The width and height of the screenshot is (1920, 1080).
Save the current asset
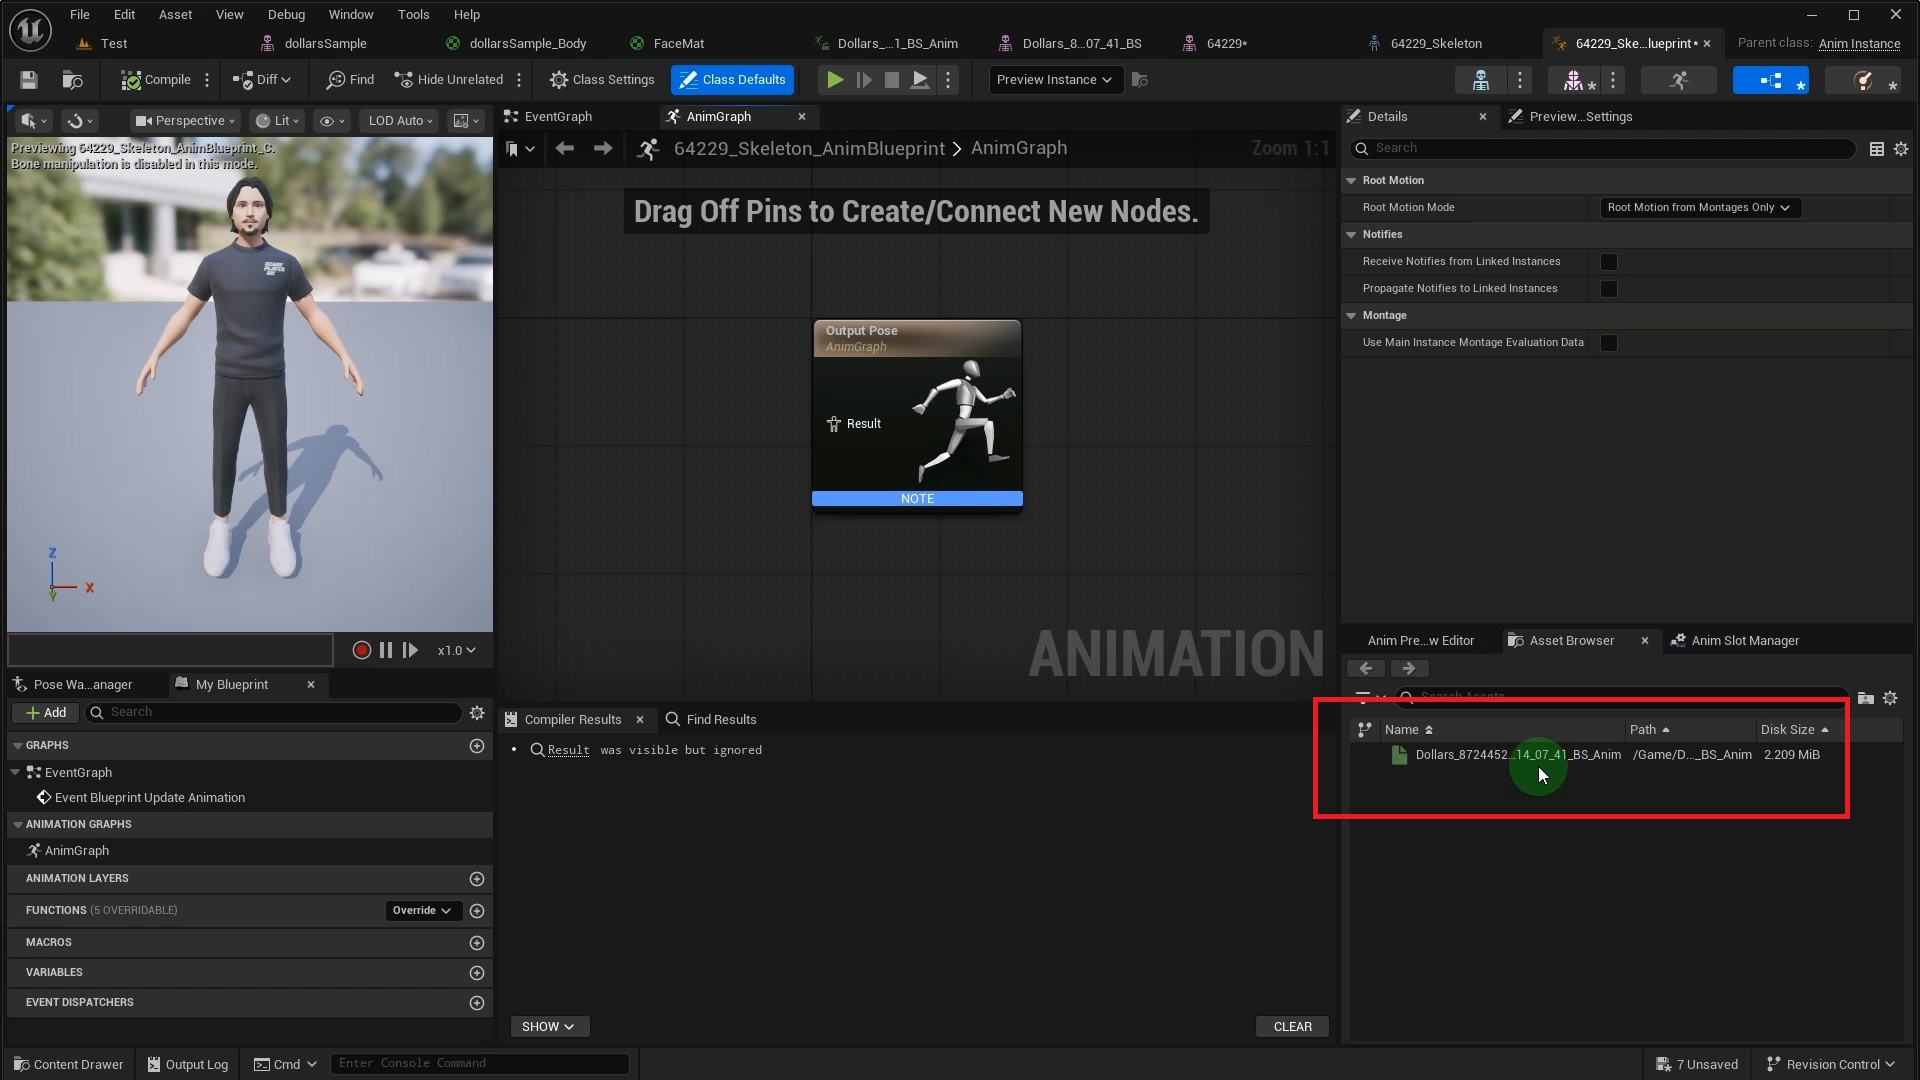[x=27, y=79]
